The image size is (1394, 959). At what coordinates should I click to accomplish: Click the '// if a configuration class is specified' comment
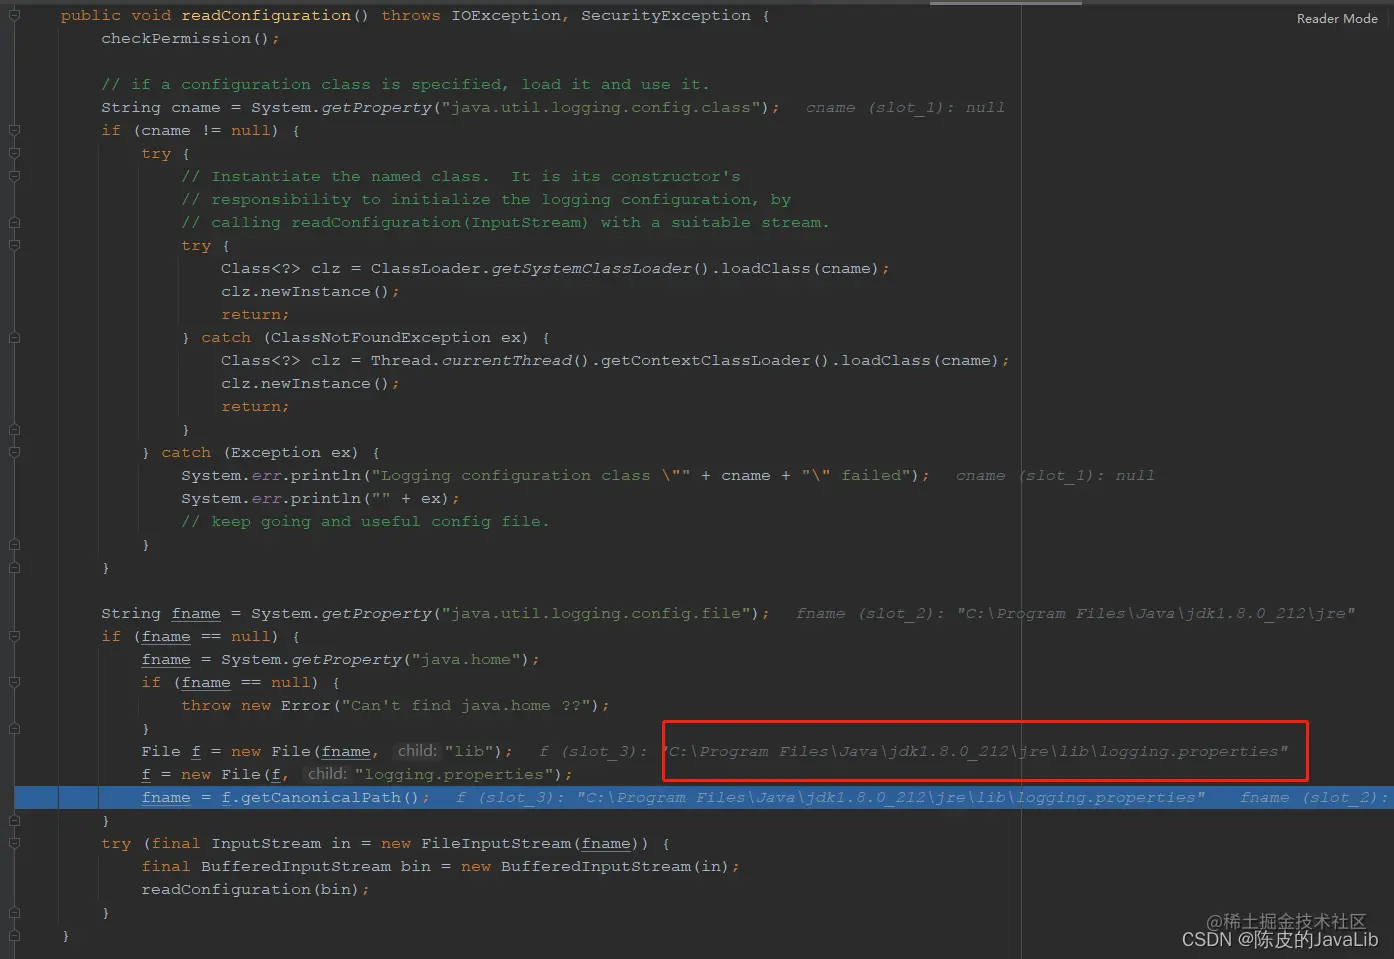tap(405, 85)
